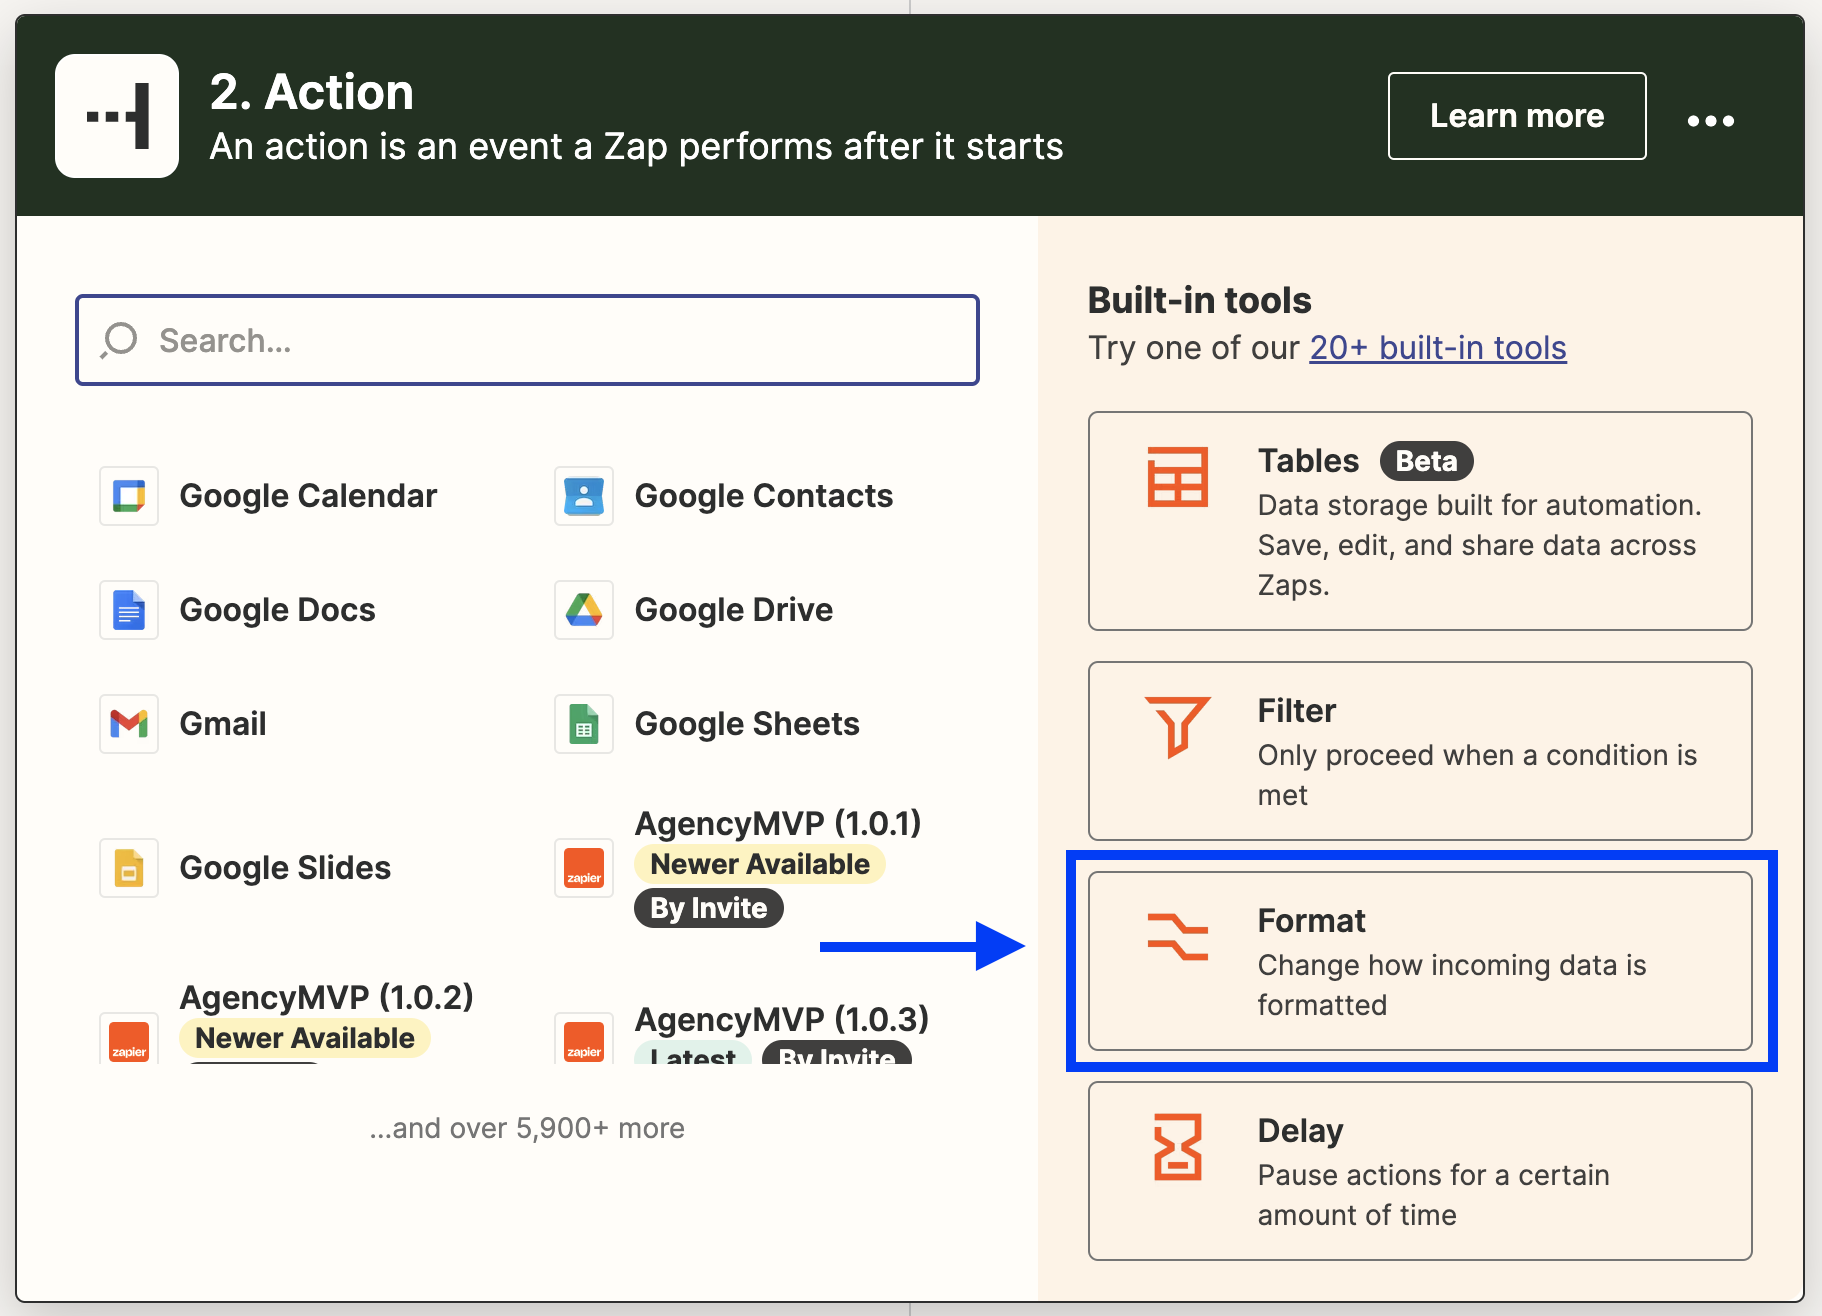Screen dimensions: 1822x1316
Task: Click the AgencyMVP (1.0.2) Zapier icon
Action: tap(129, 1038)
